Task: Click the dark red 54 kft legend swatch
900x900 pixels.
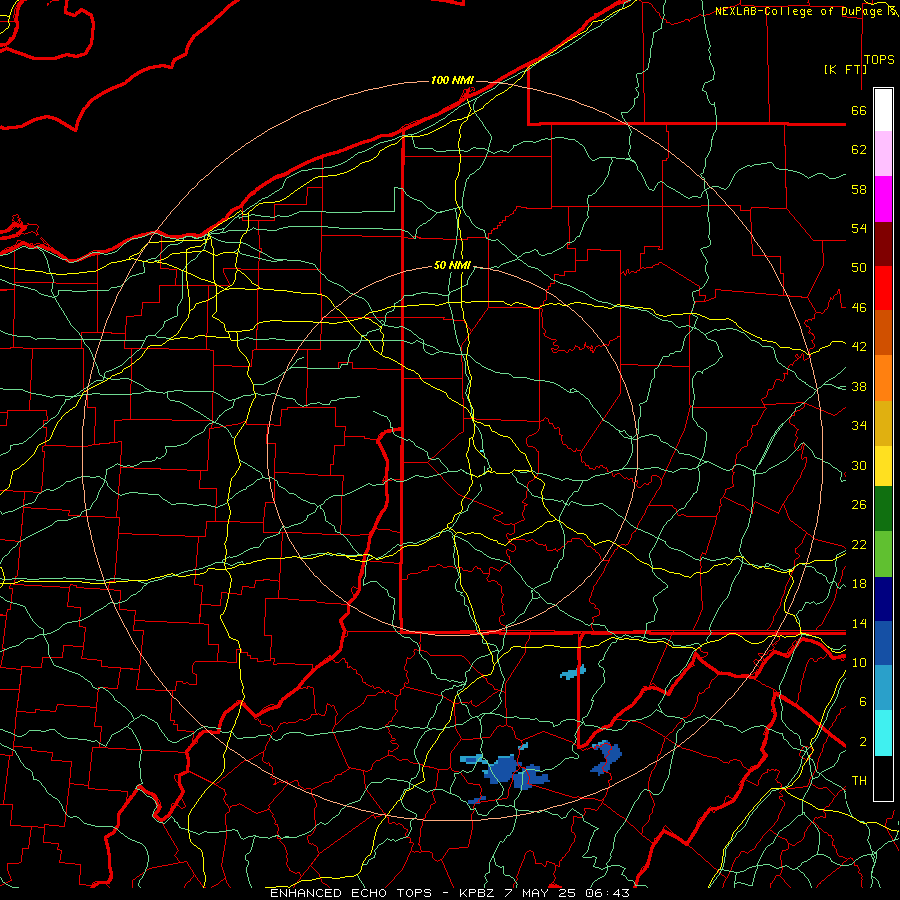Action: [x=883, y=243]
